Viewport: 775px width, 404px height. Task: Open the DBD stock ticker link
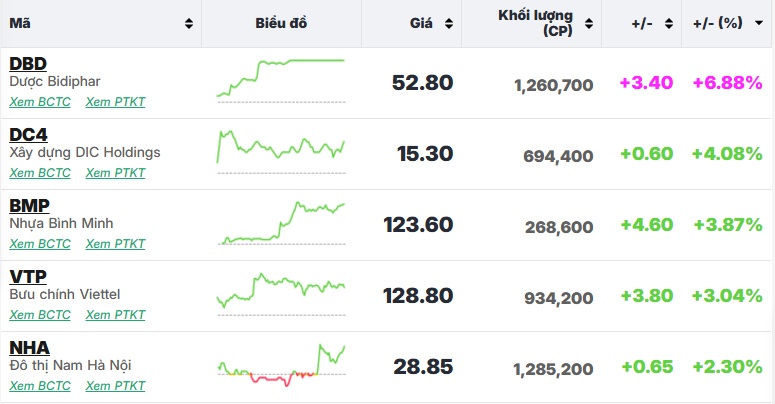point(28,64)
